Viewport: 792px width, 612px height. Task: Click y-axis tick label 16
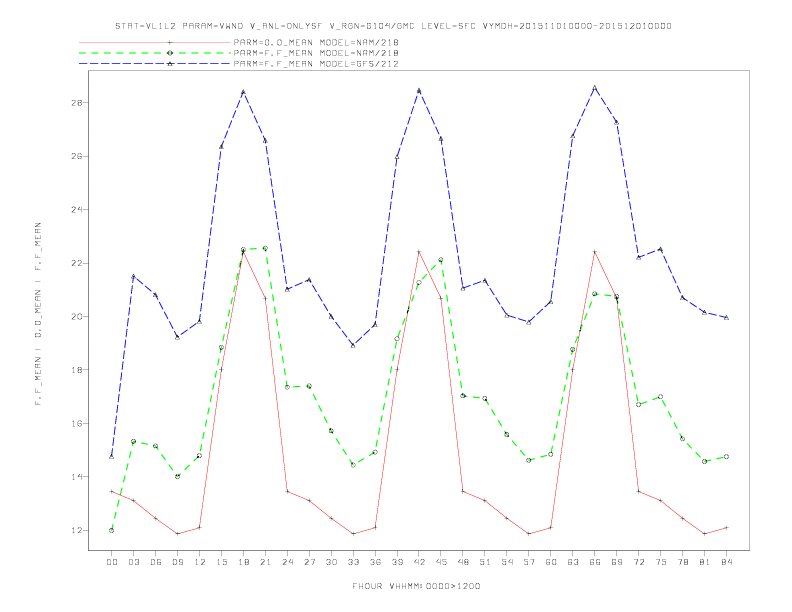pos(77,423)
